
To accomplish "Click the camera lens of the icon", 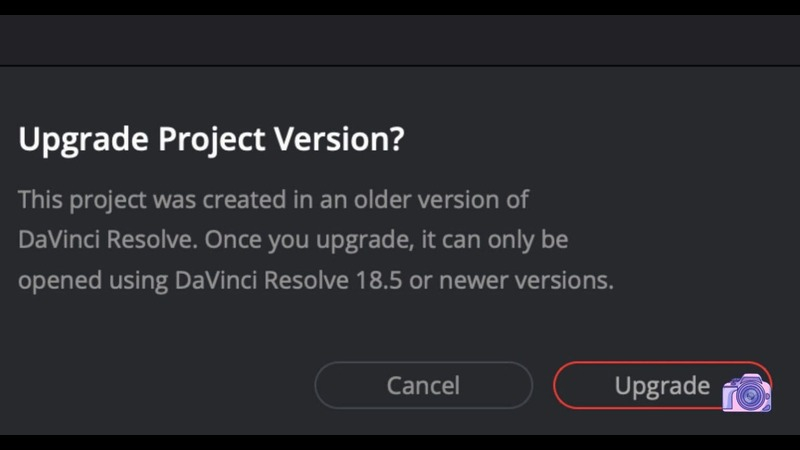I will (750, 396).
